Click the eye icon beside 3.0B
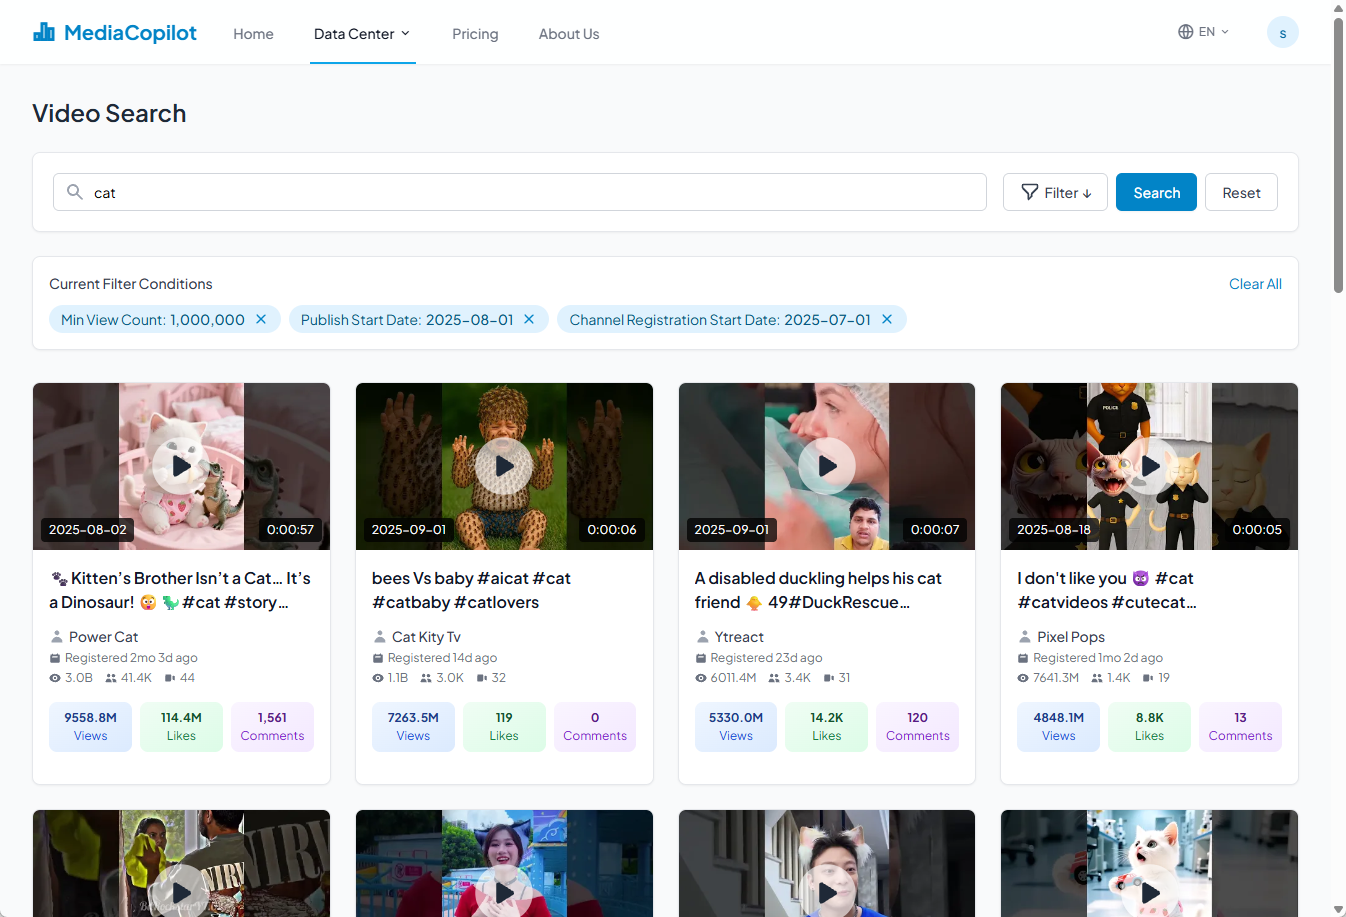This screenshot has height=917, width=1346. pyautogui.click(x=55, y=678)
